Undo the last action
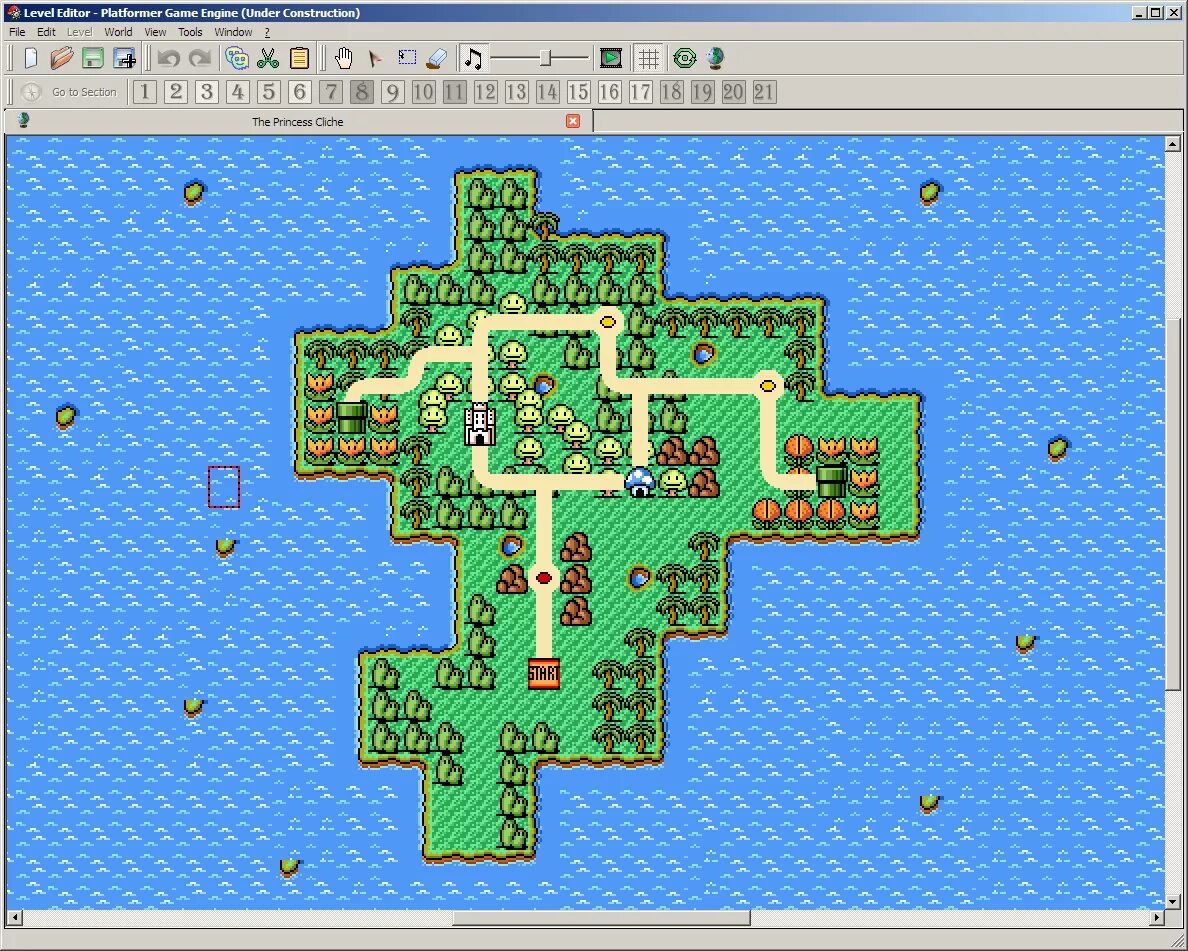This screenshot has width=1188, height=951. click(x=168, y=58)
